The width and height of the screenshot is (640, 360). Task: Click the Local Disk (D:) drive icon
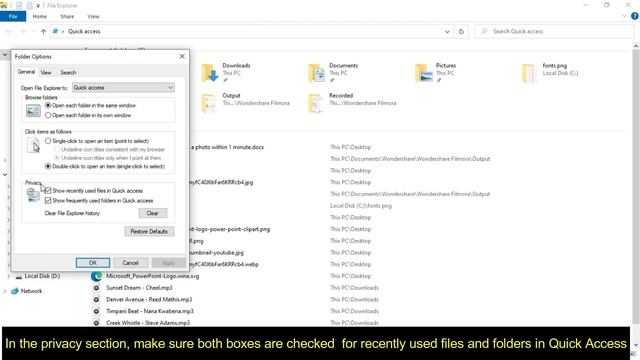coord(18,276)
